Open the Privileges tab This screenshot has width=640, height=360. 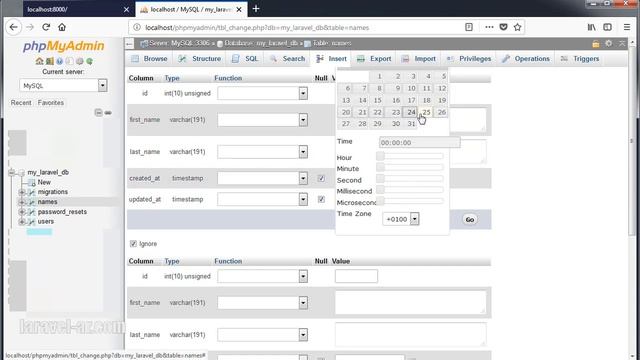click(x=469, y=59)
